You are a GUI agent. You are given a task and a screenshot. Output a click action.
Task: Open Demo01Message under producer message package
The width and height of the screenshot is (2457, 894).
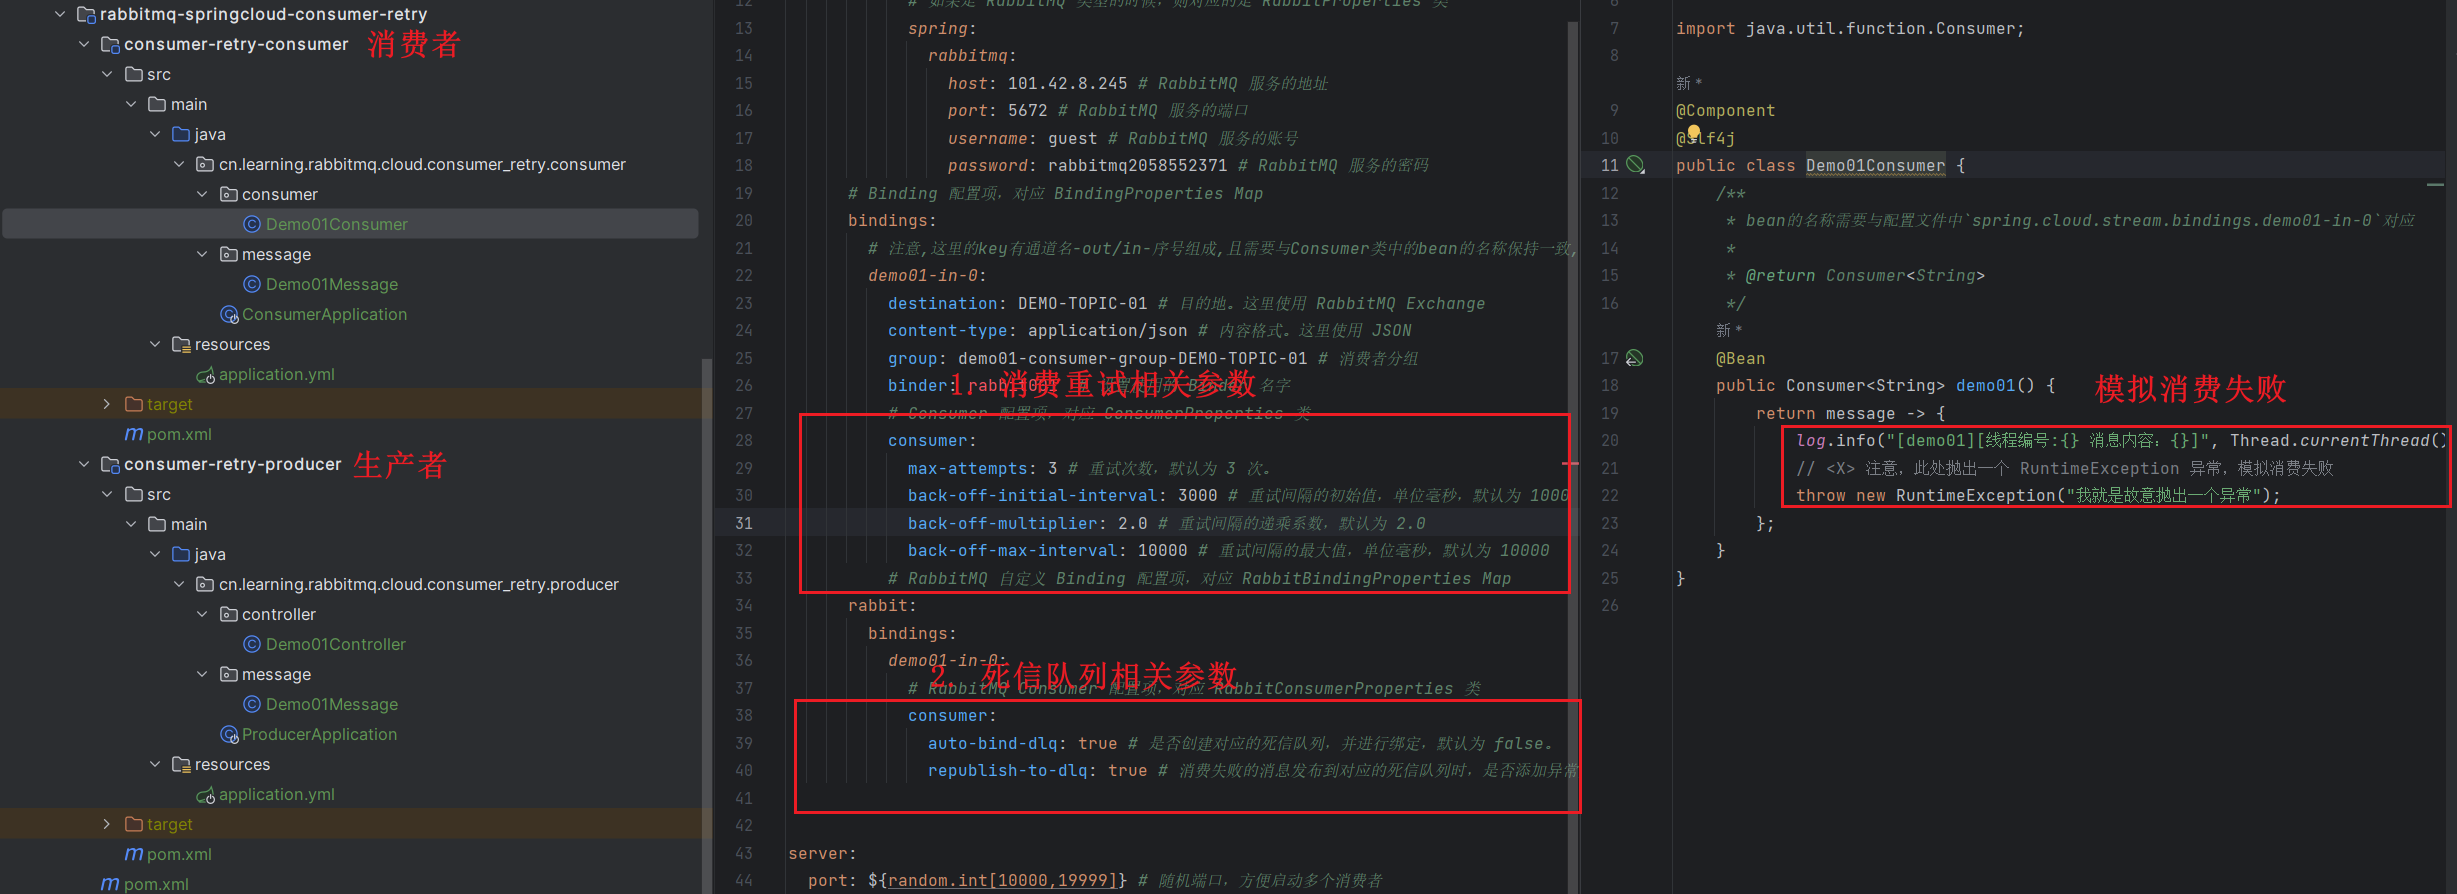click(x=332, y=704)
